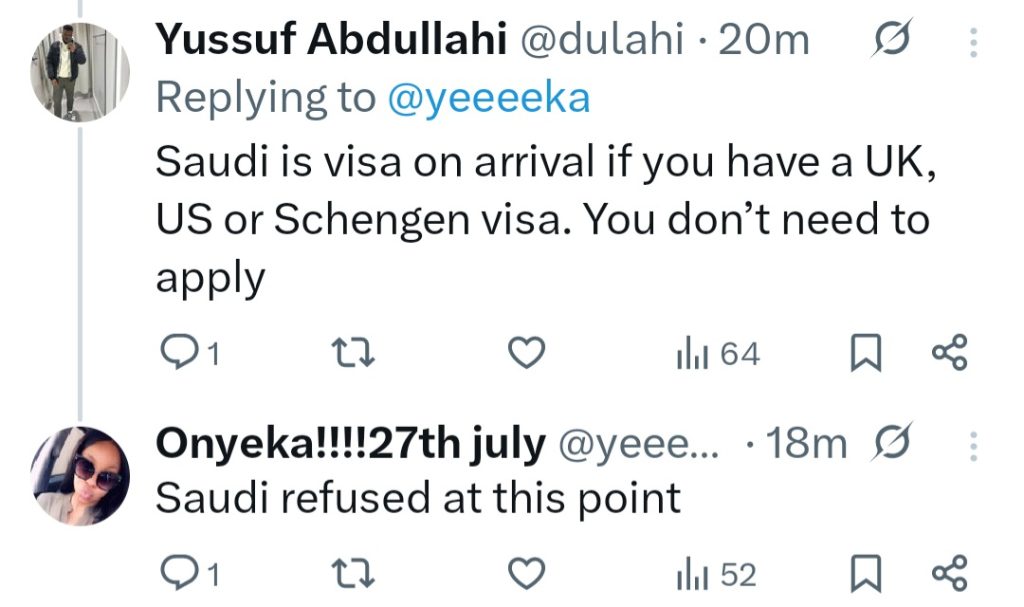The width and height of the screenshot is (1024, 607).
Task: Like Onyeka's tweet
Action: point(527,574)
